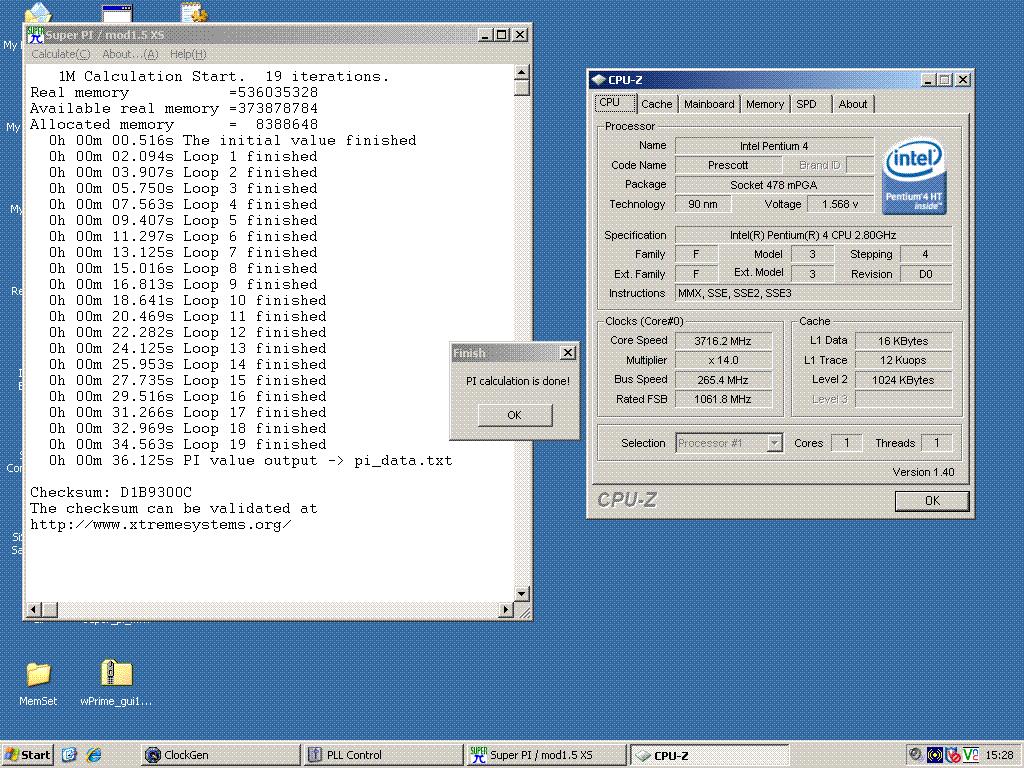Click the L1 Data value 16 KBytes
This screenshot has width=1024, height=768.
(x=903, y=341)
